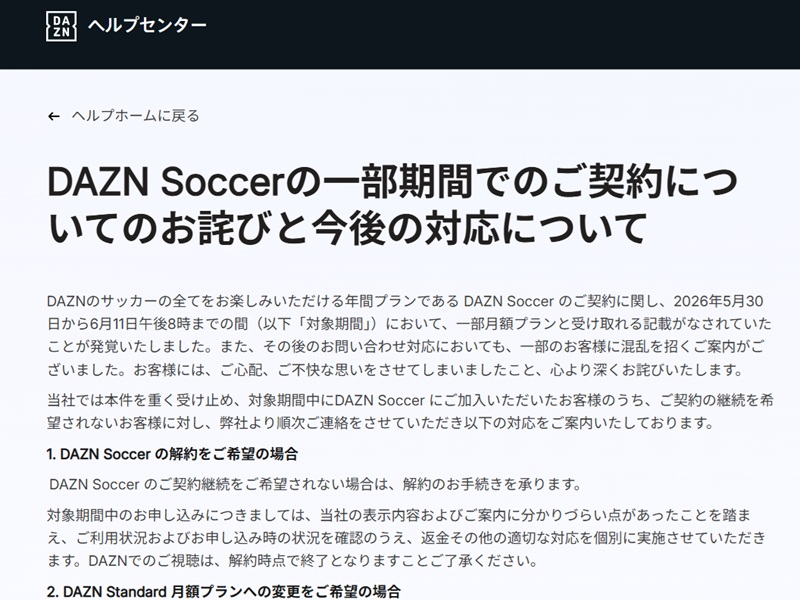
Task: Click heading 1. DAZN Soccer の解約をご希望の場合
Action: [172, 454]
